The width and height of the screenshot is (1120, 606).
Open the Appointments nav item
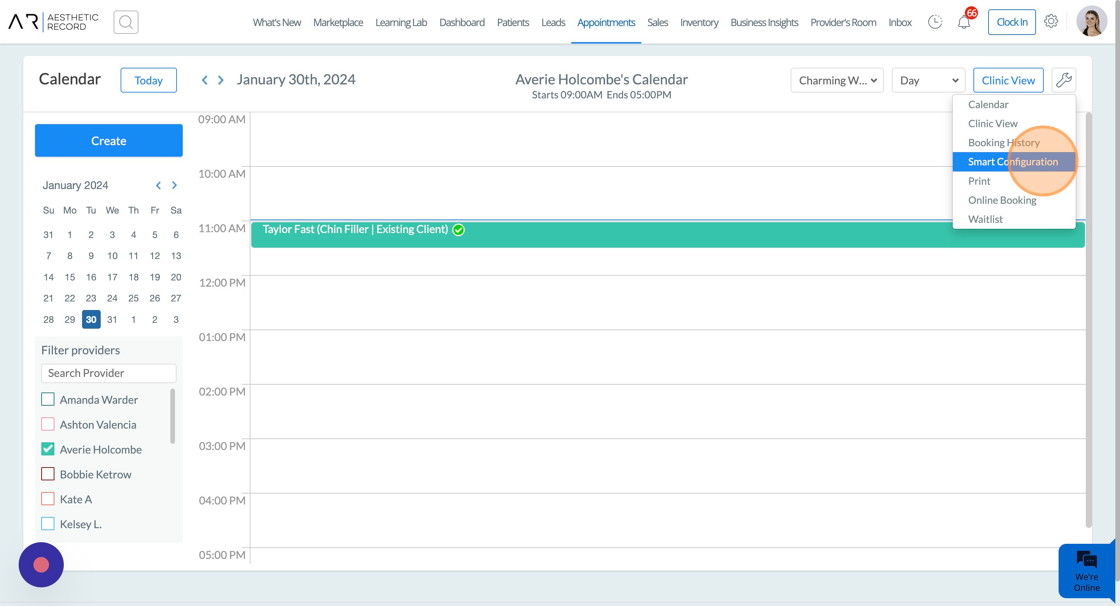coord(606,22)
